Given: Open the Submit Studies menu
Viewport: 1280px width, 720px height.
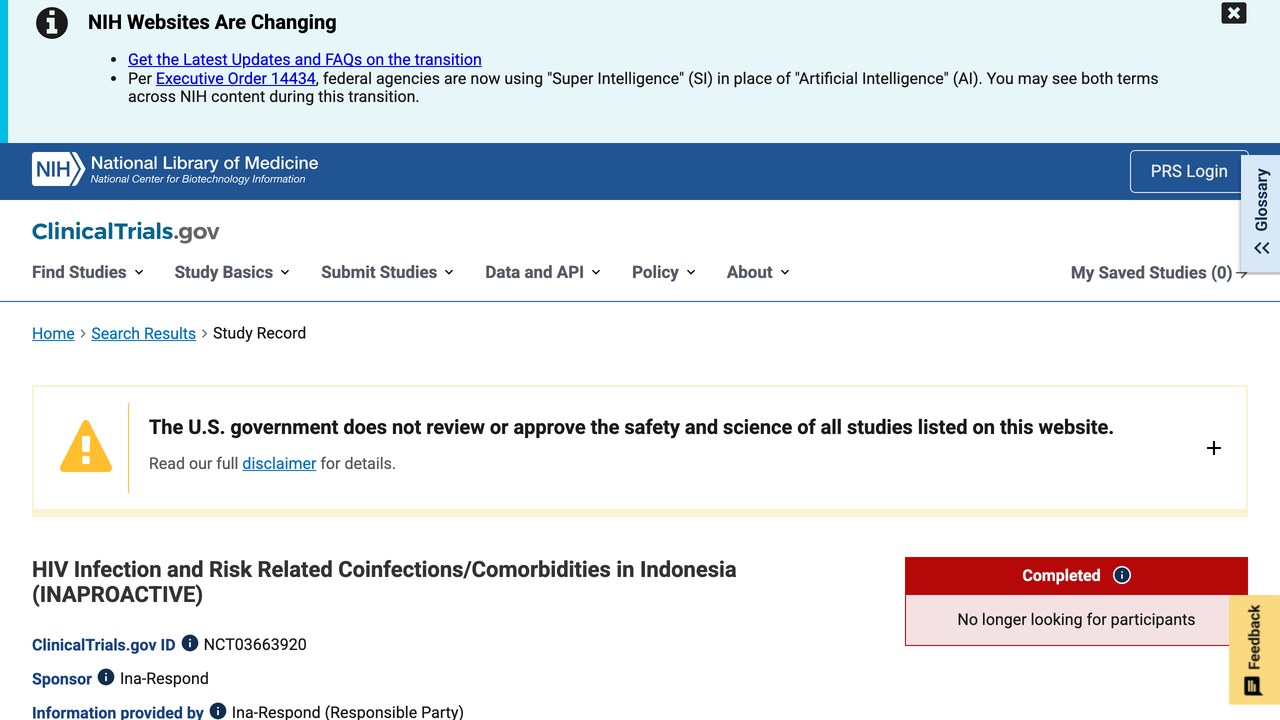Looking at the screenshot, I should [x=387, y=272].
